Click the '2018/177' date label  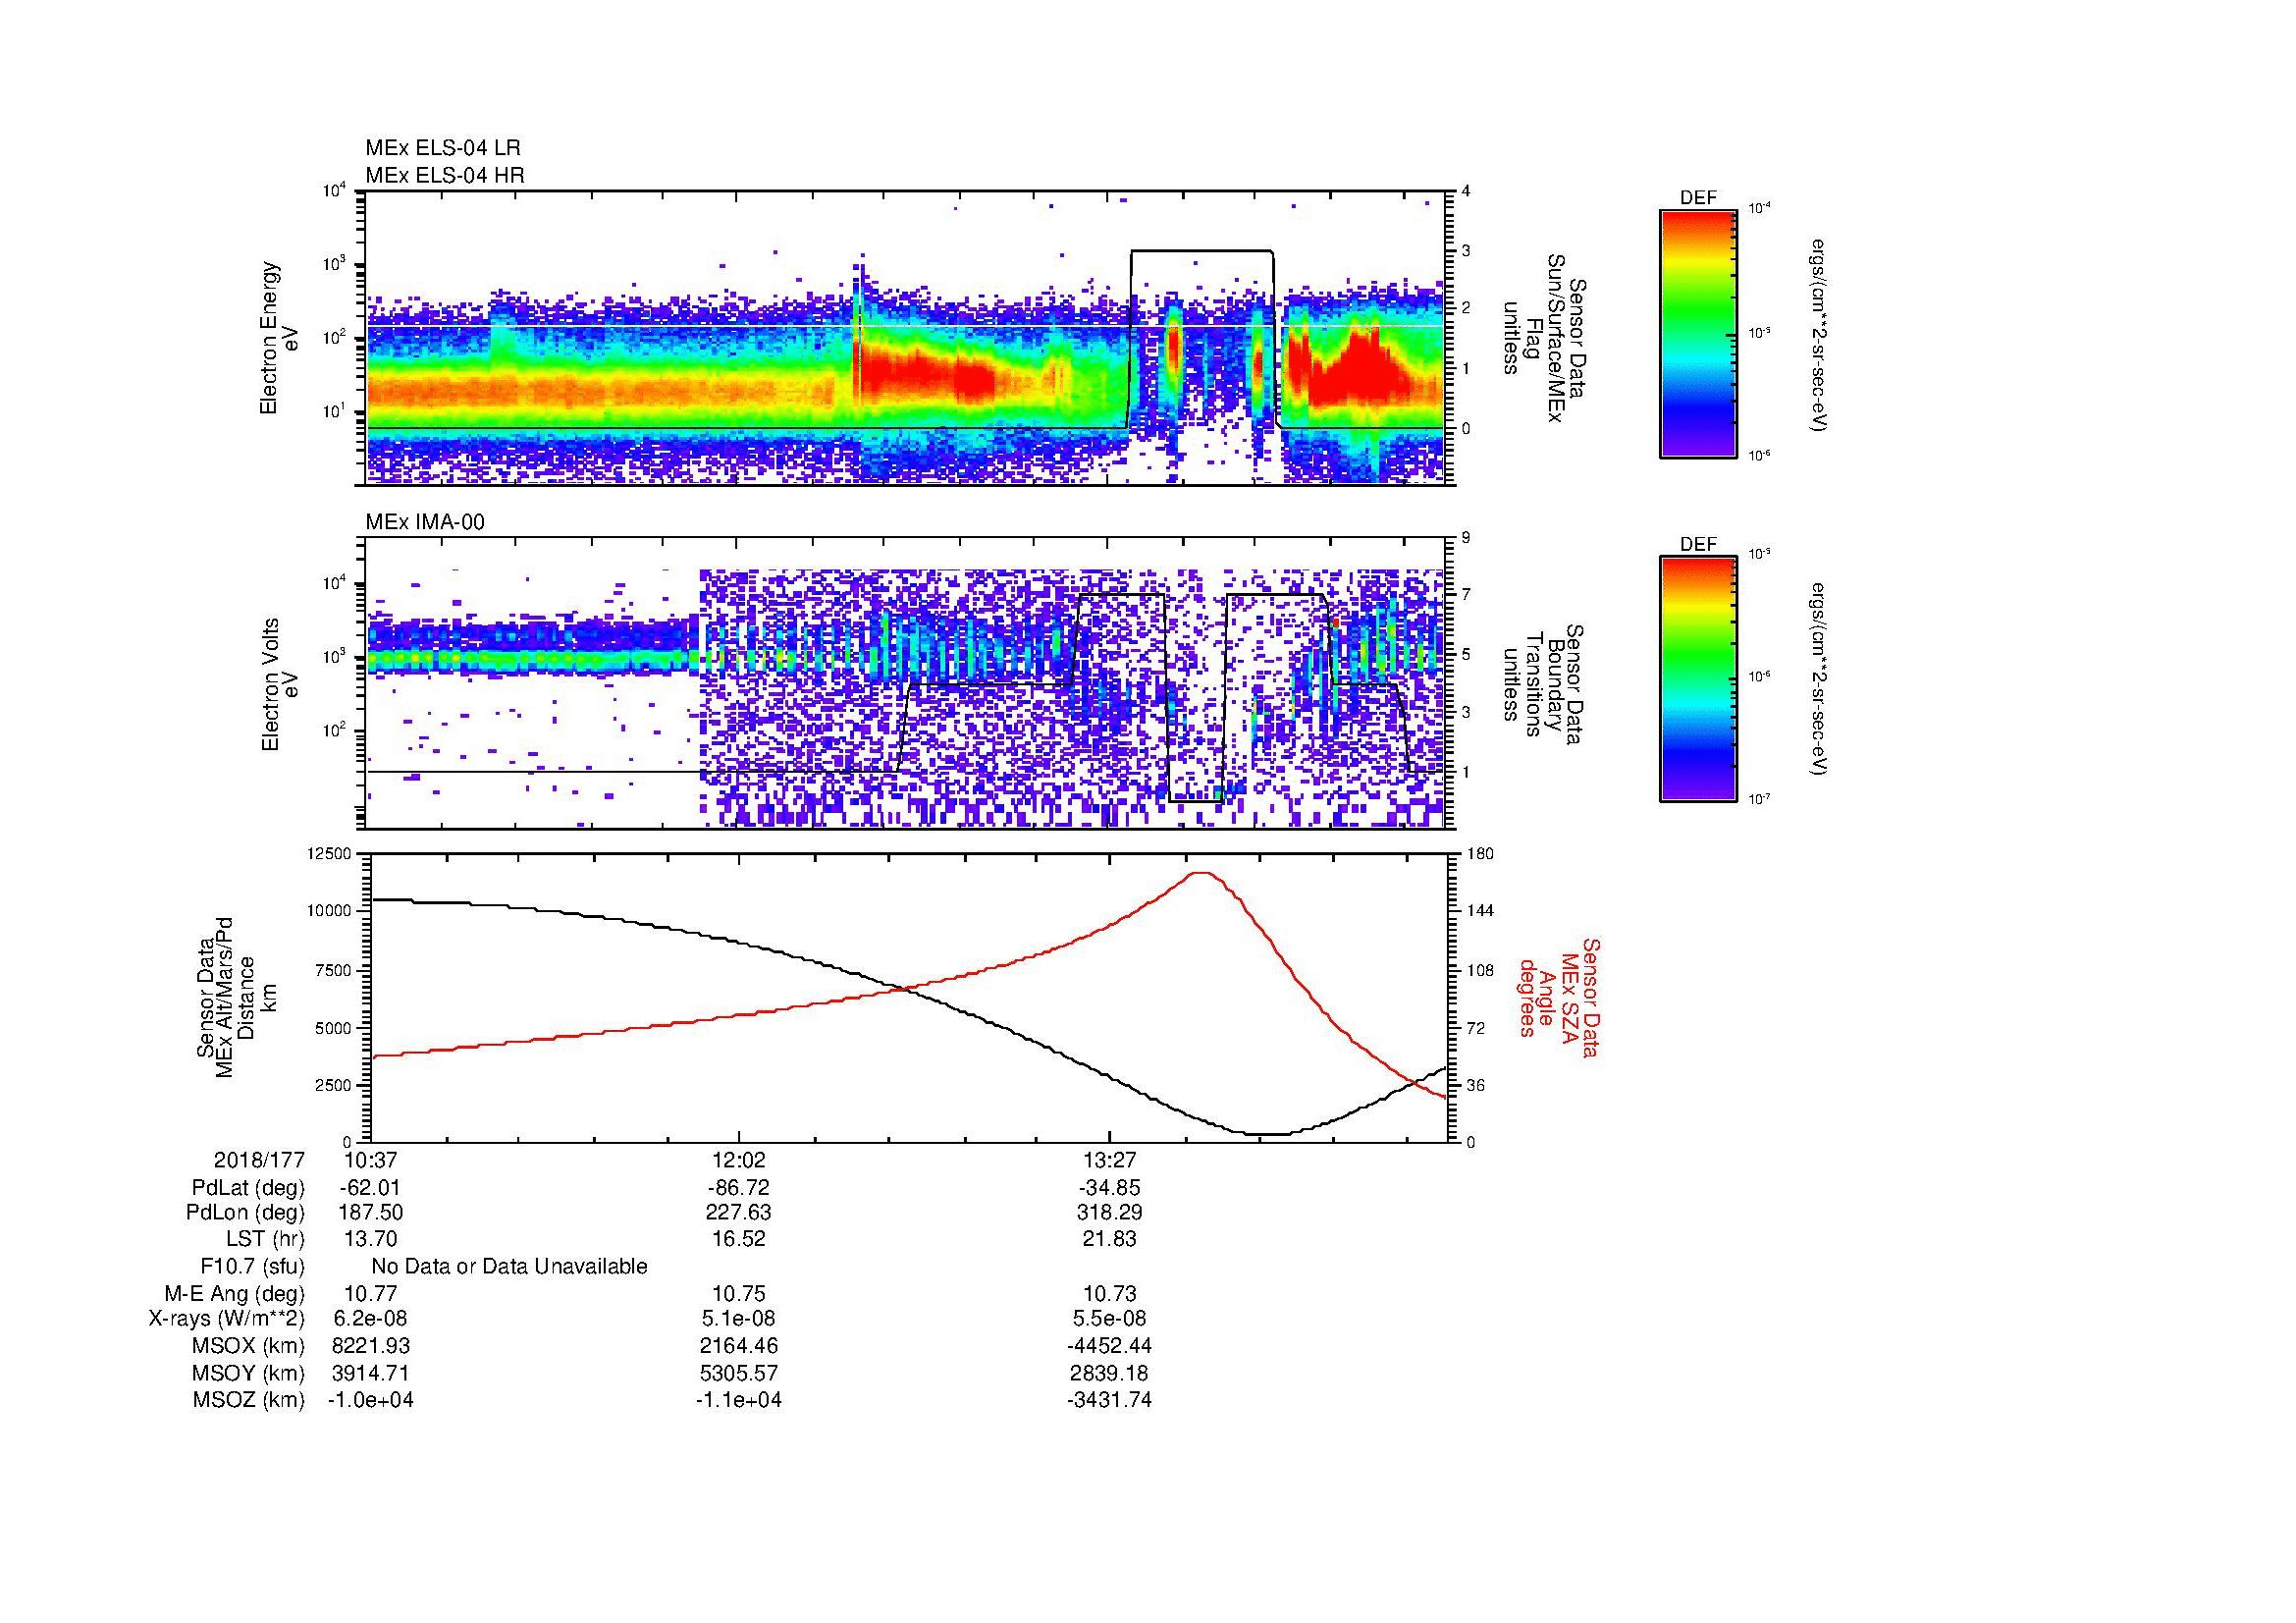(259, 1160)
